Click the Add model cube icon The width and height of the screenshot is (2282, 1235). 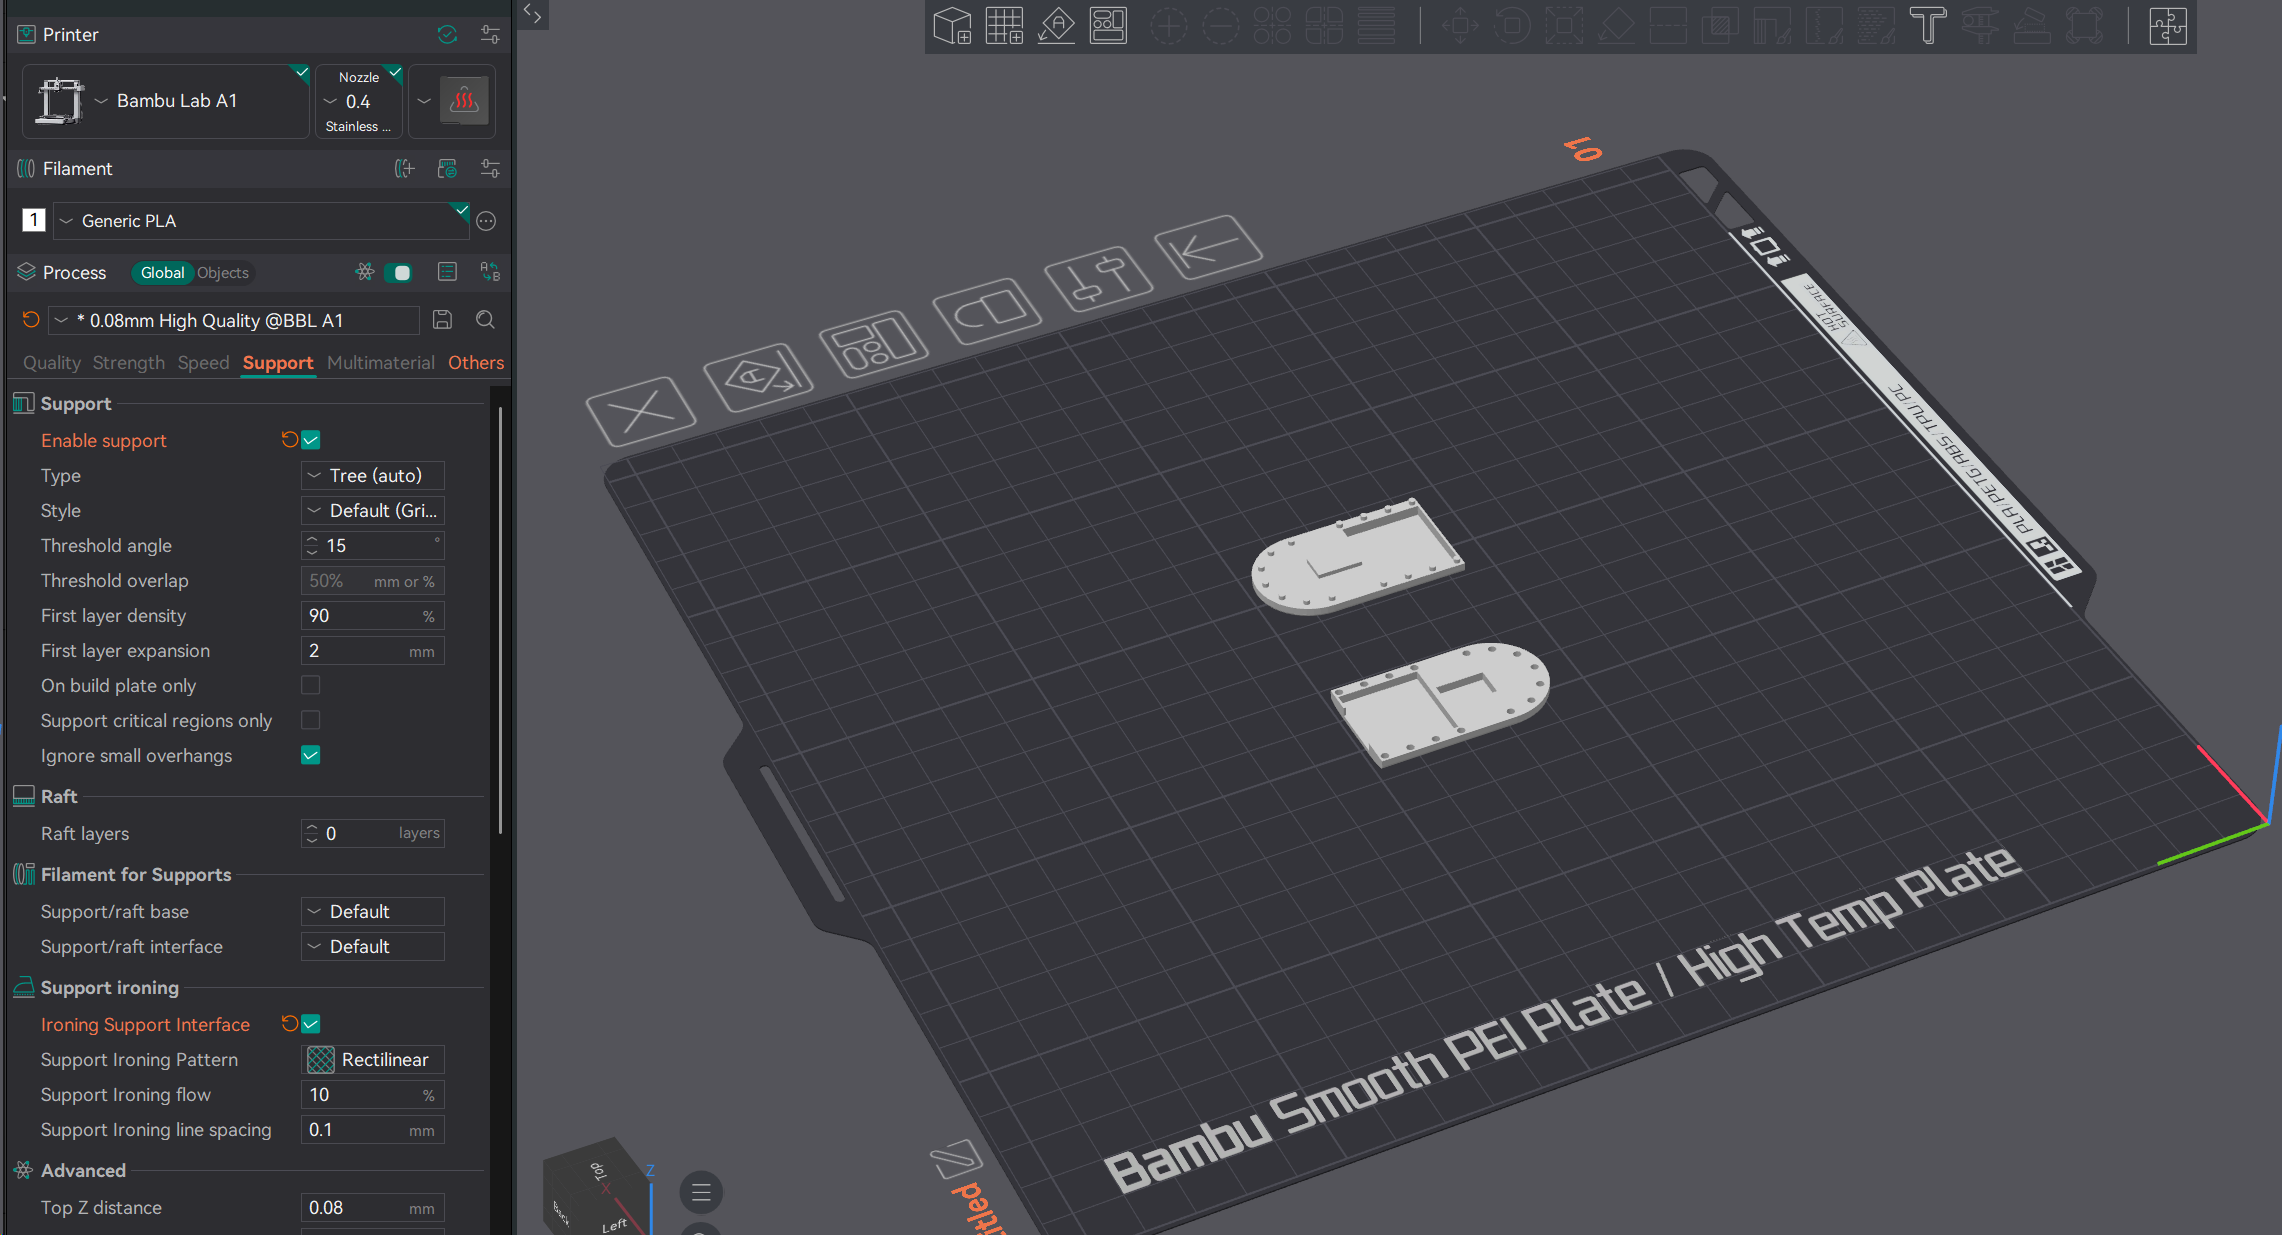952,26
